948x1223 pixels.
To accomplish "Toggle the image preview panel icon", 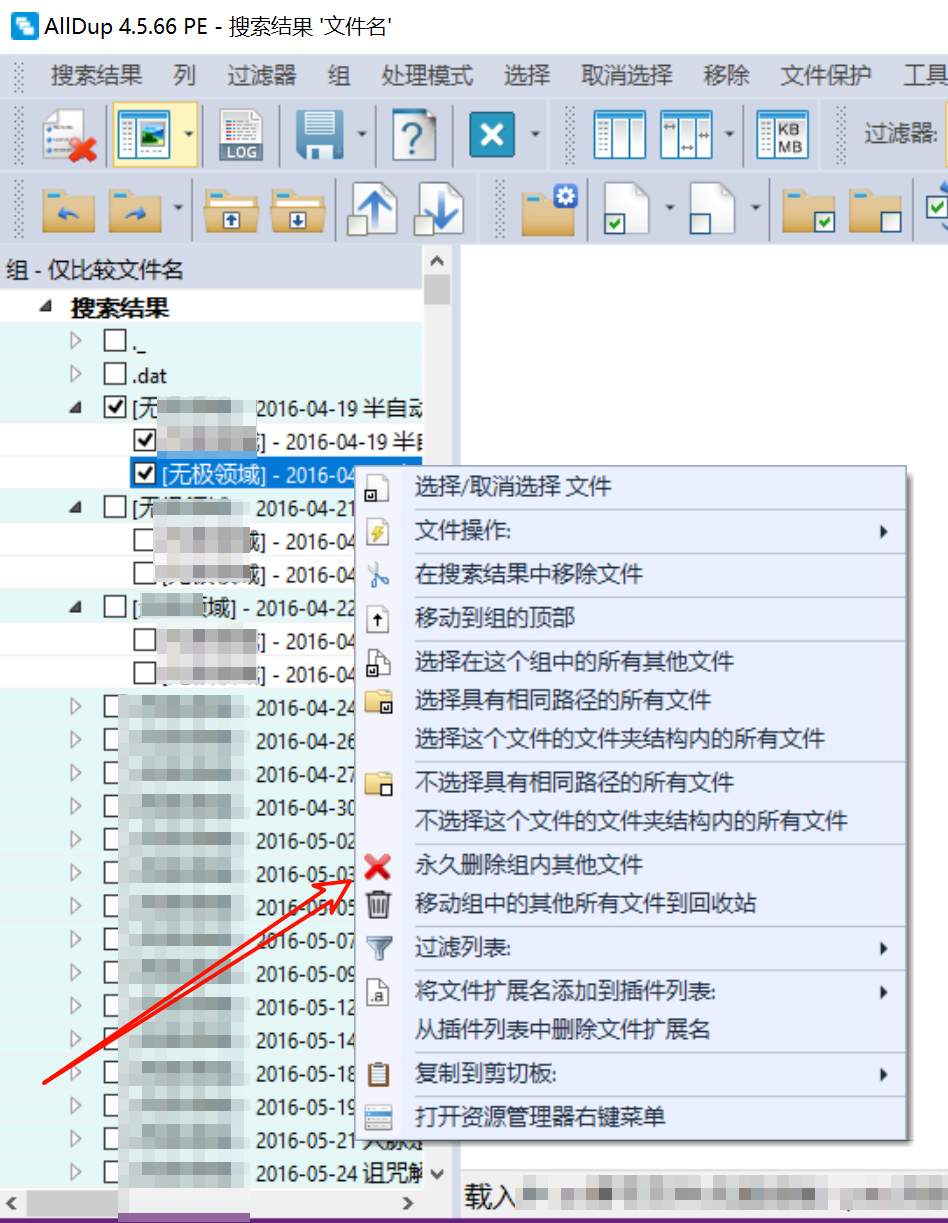I will pos(144,134).
